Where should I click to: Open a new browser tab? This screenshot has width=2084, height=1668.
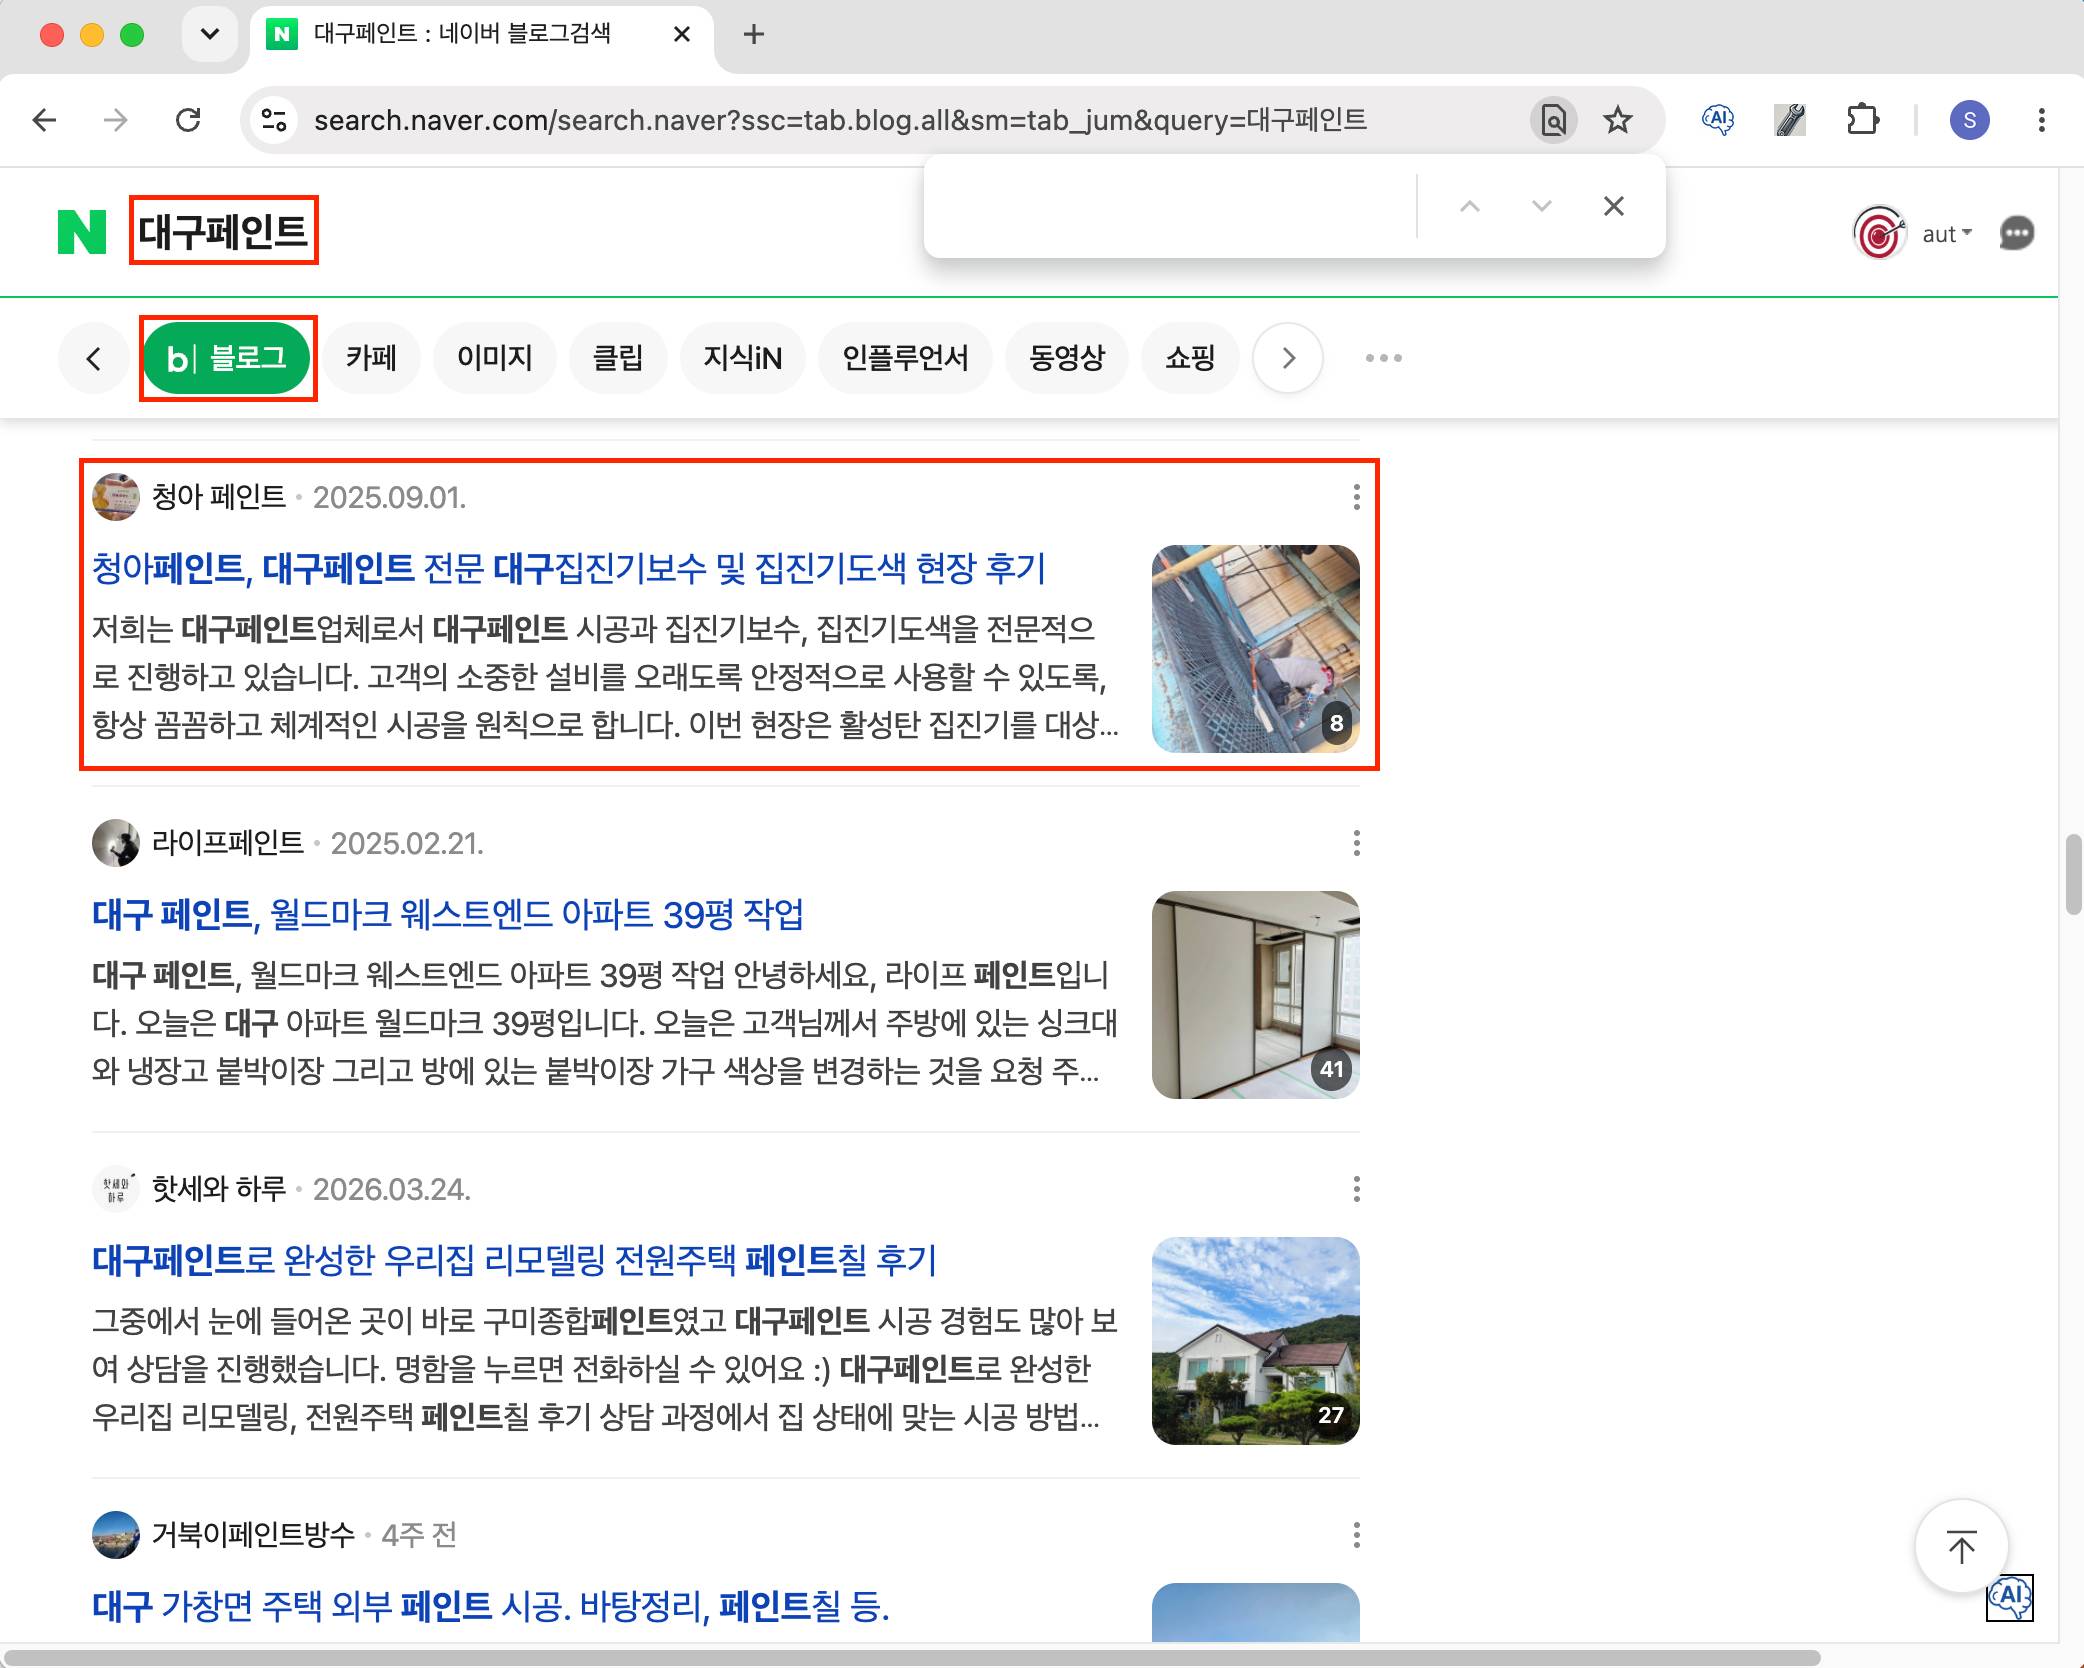click(x=754, y=35)
